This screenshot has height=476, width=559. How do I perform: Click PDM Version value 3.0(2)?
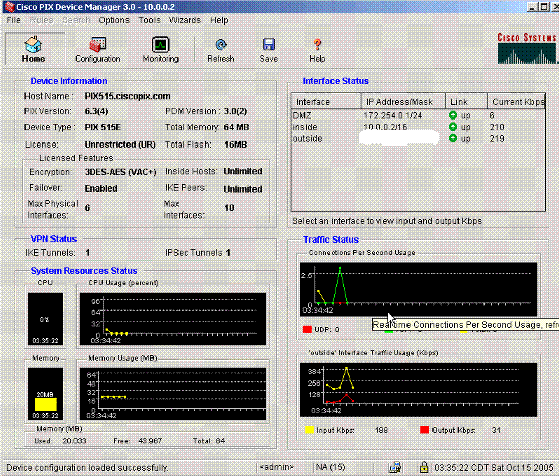tap(235, 111)
